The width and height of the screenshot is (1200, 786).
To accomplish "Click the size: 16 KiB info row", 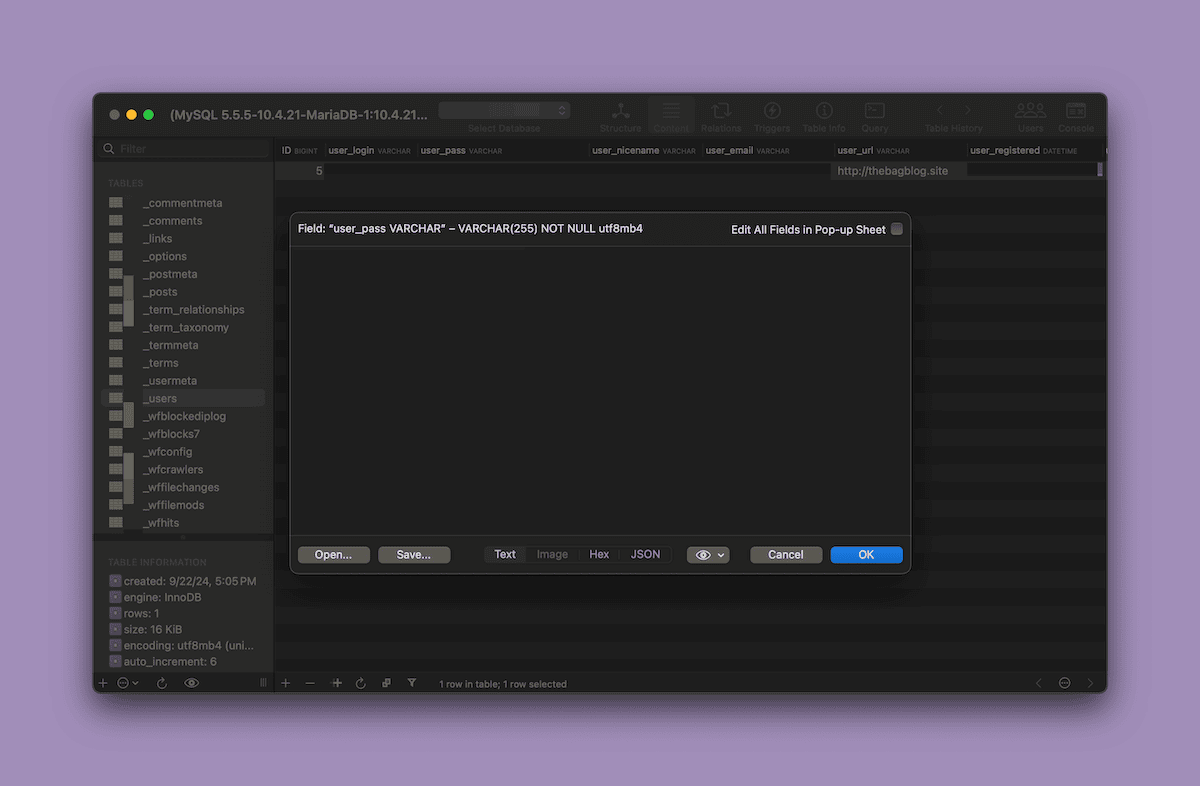I will click(146, 629).
